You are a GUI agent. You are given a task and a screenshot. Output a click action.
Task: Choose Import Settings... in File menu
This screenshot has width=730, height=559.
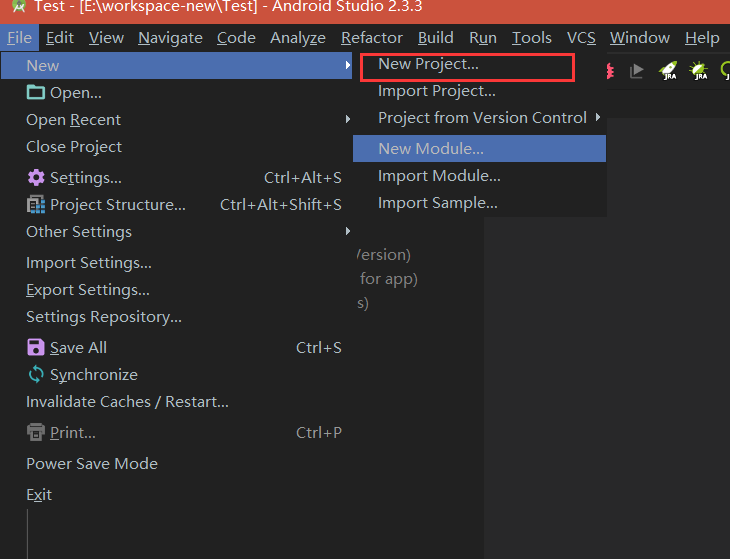tap(176, 263)
